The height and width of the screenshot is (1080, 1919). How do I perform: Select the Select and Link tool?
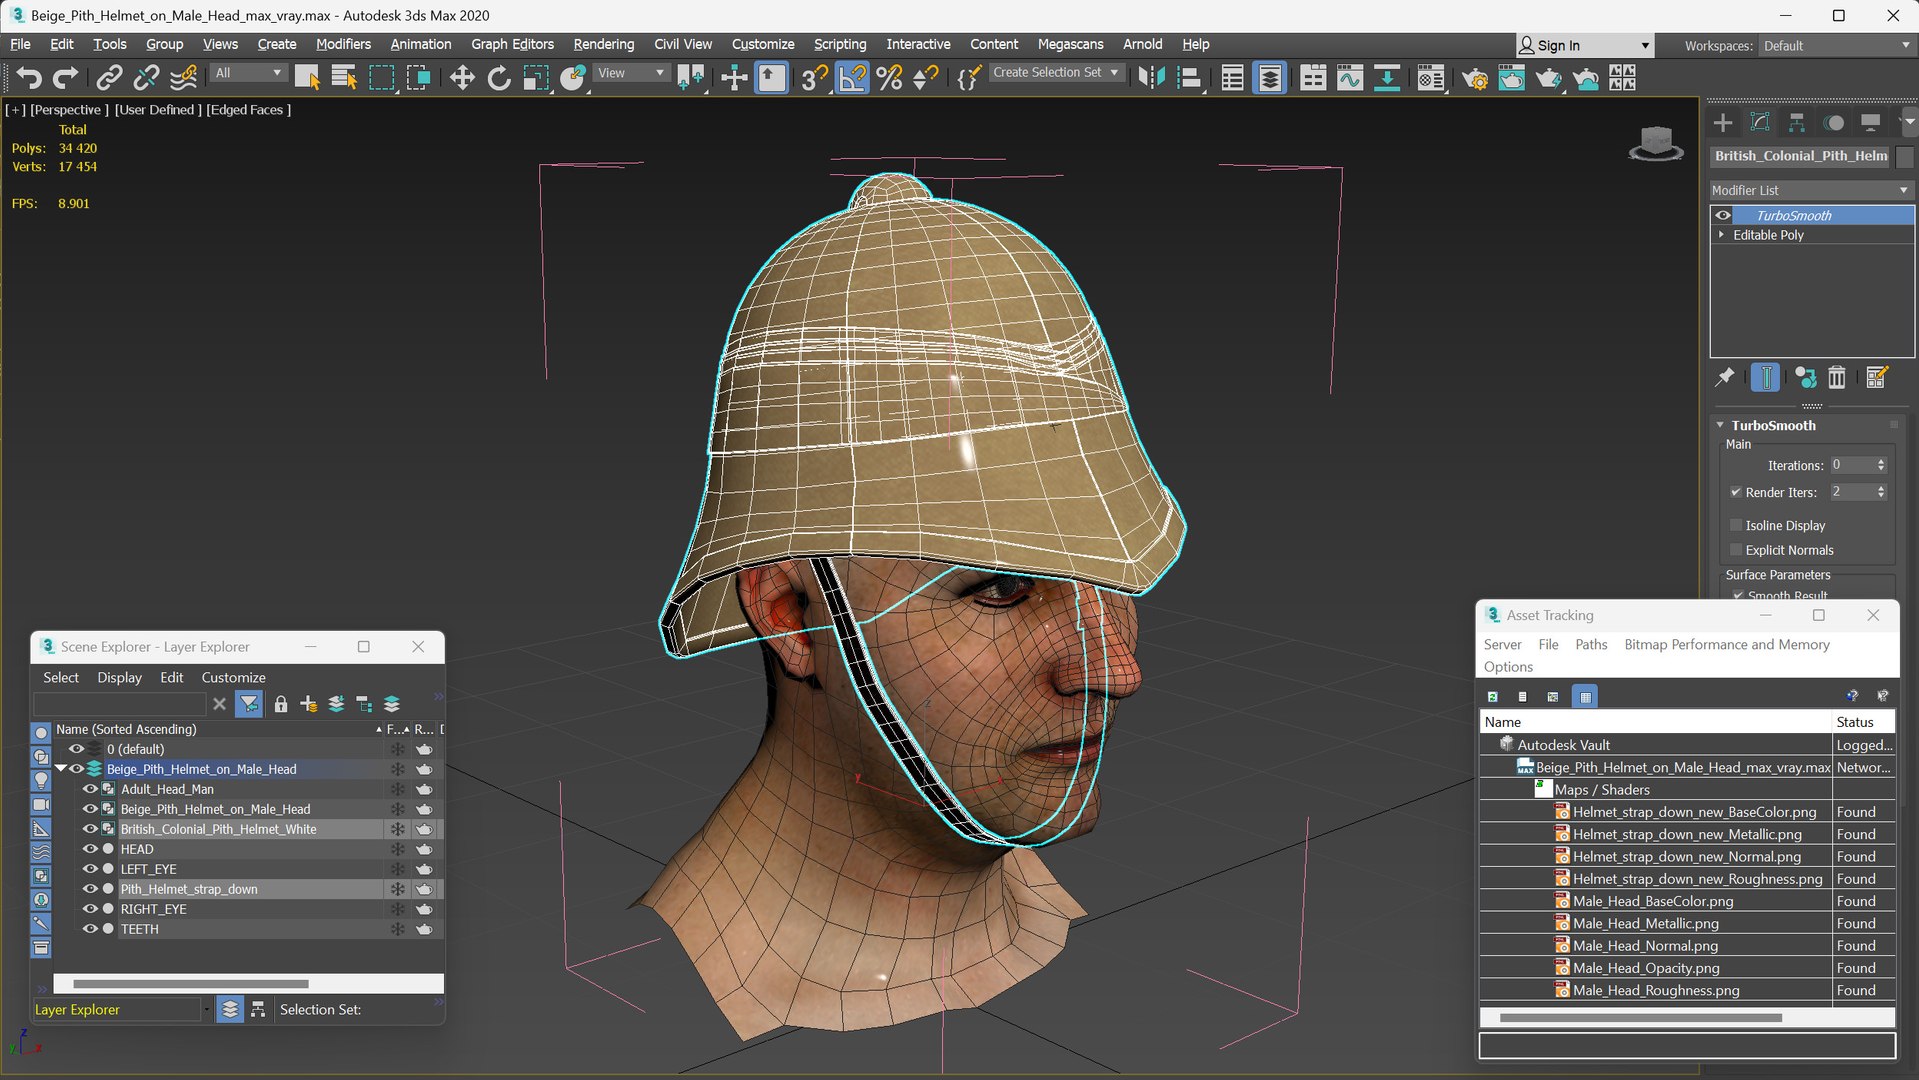coord(109,78)
